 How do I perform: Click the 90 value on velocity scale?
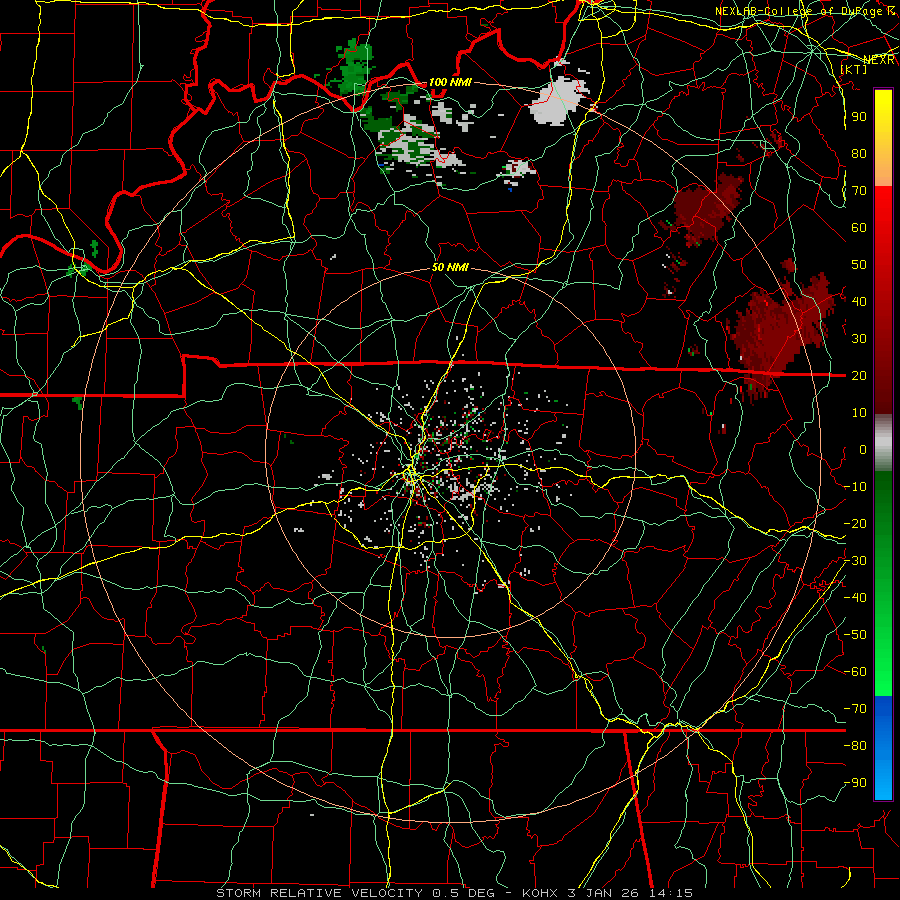tap(859, 117)
